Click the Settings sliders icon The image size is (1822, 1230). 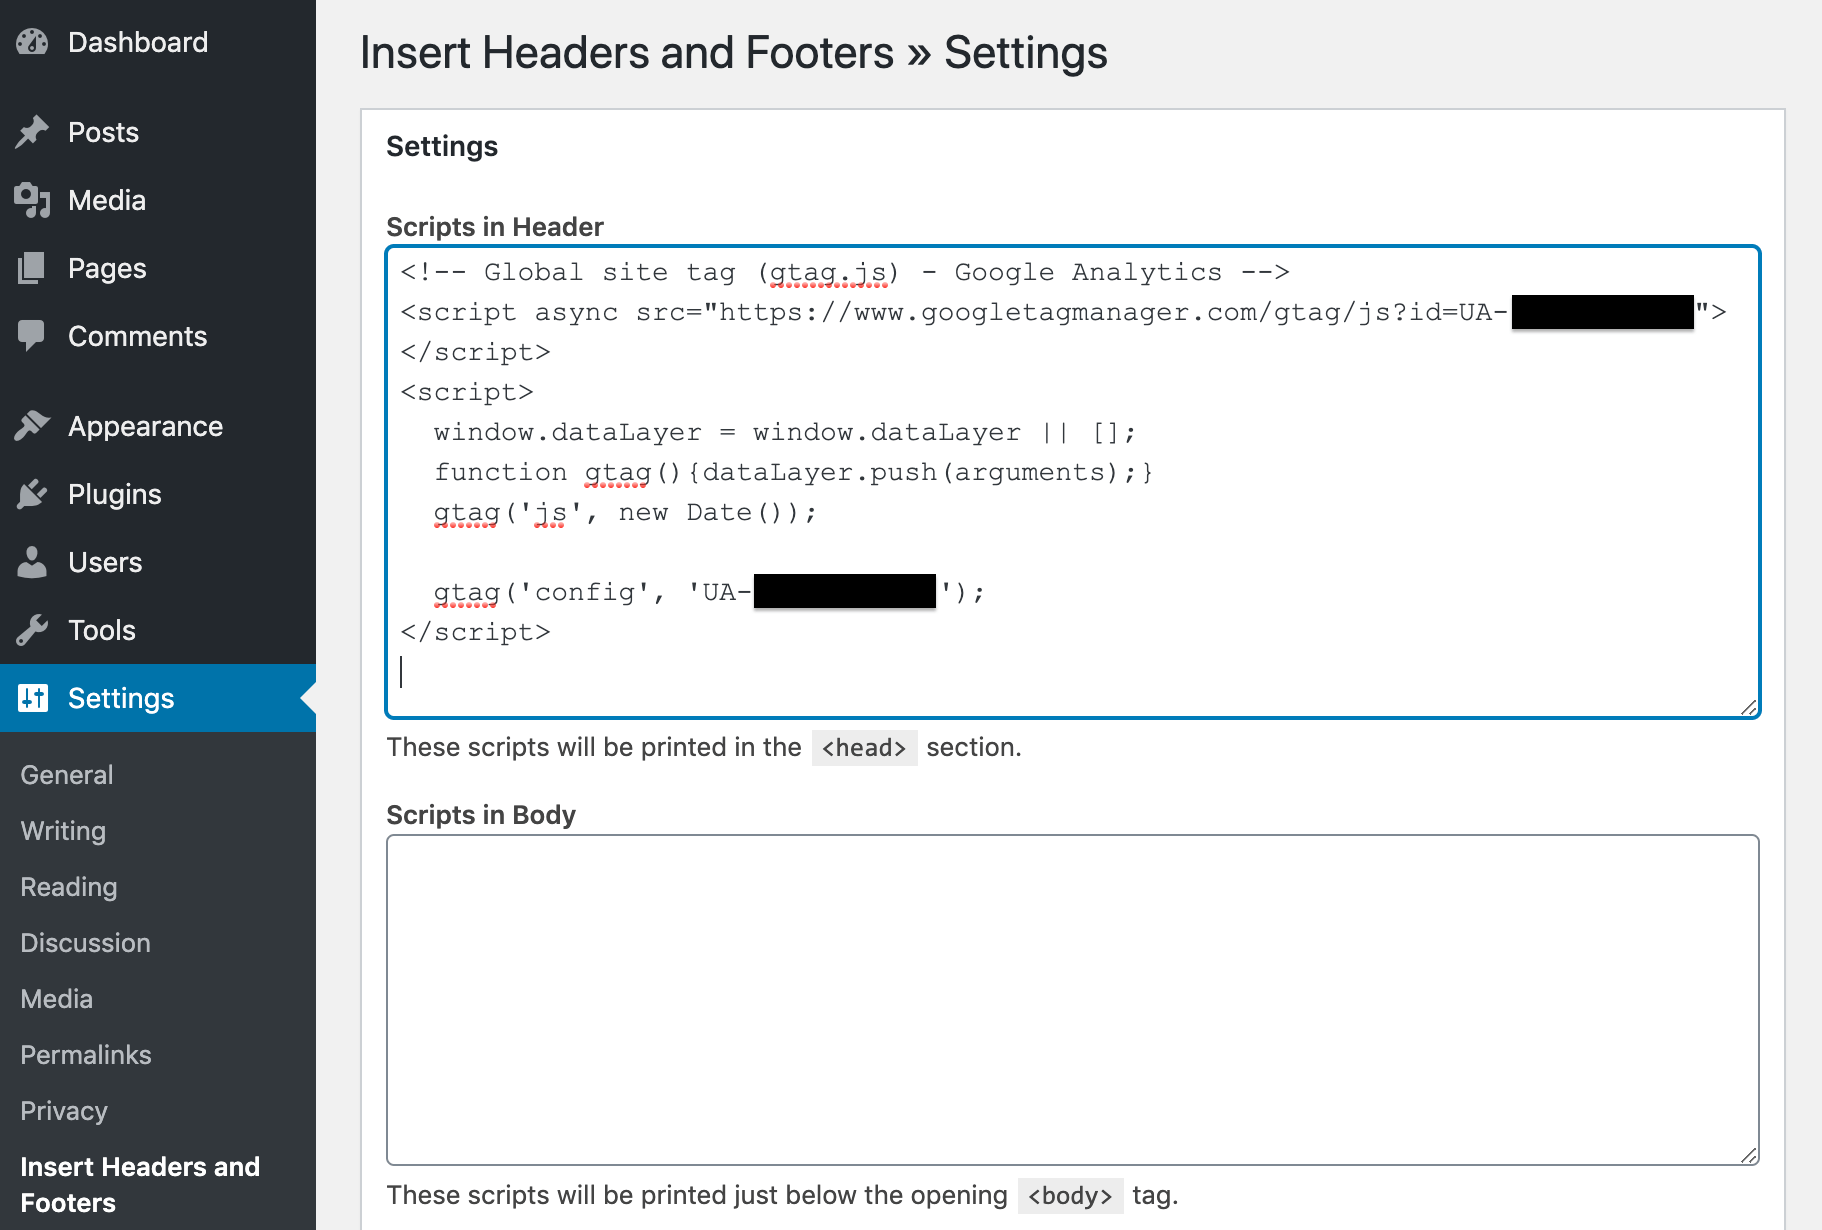click(x=32, y=698)
